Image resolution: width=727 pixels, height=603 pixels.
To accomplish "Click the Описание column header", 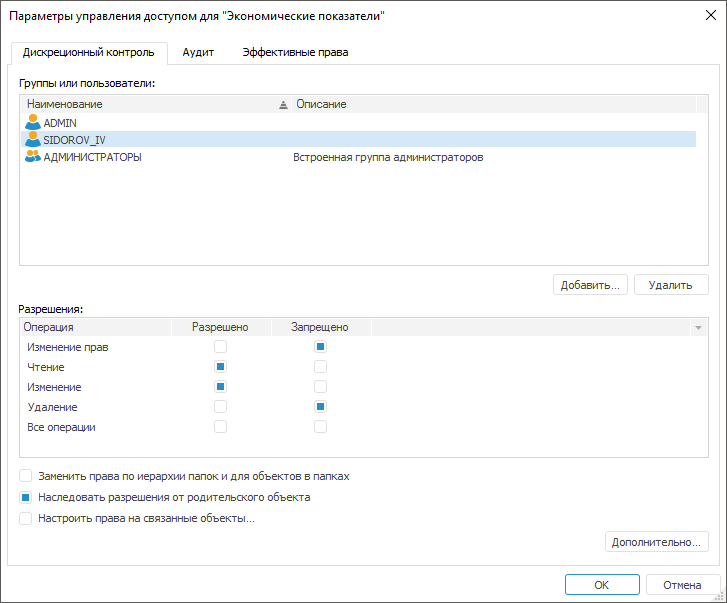I will click(321, 104).
